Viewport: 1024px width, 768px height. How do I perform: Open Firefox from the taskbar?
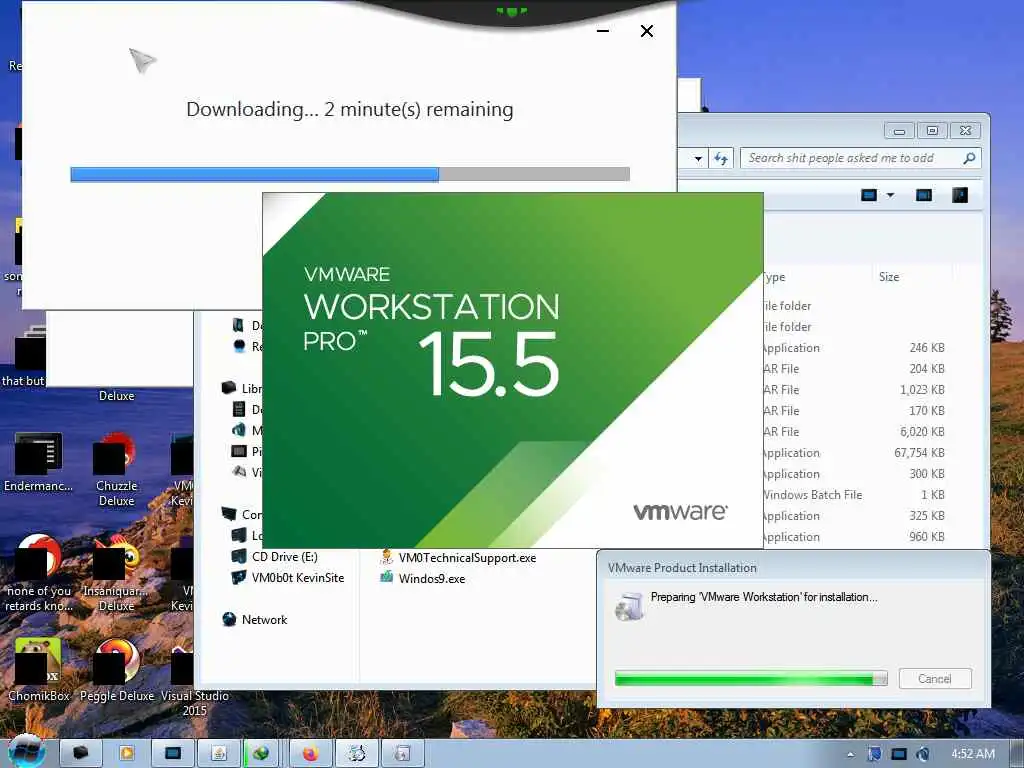(x=311, y=754)
